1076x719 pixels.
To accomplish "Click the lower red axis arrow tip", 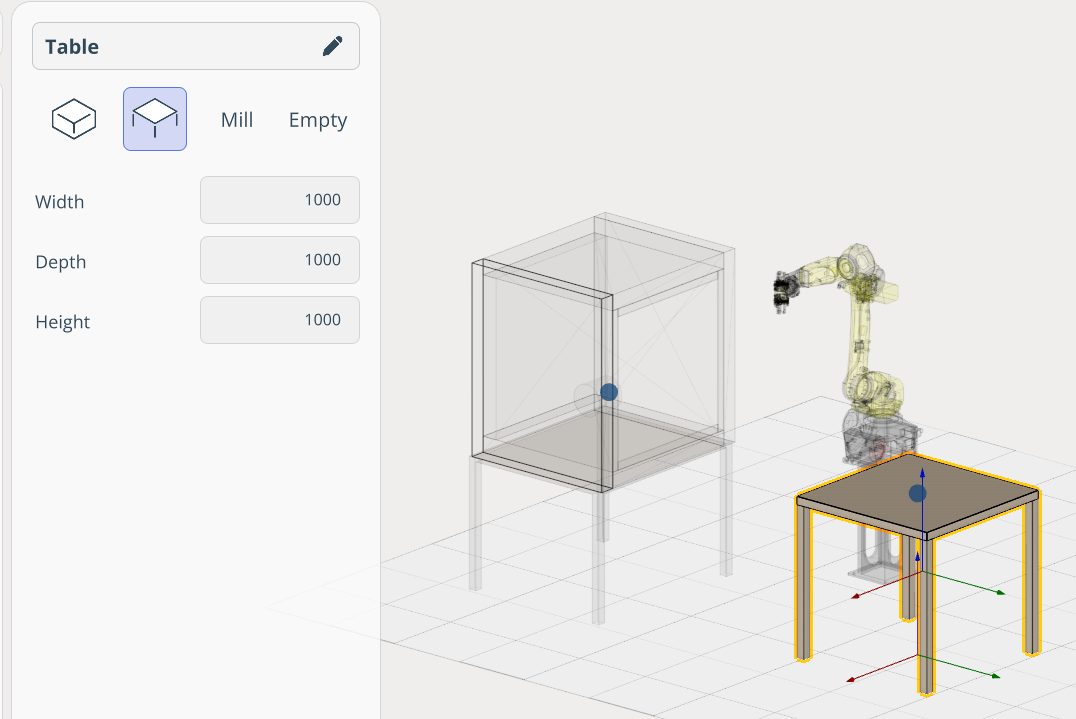I will tap(851, 681).
